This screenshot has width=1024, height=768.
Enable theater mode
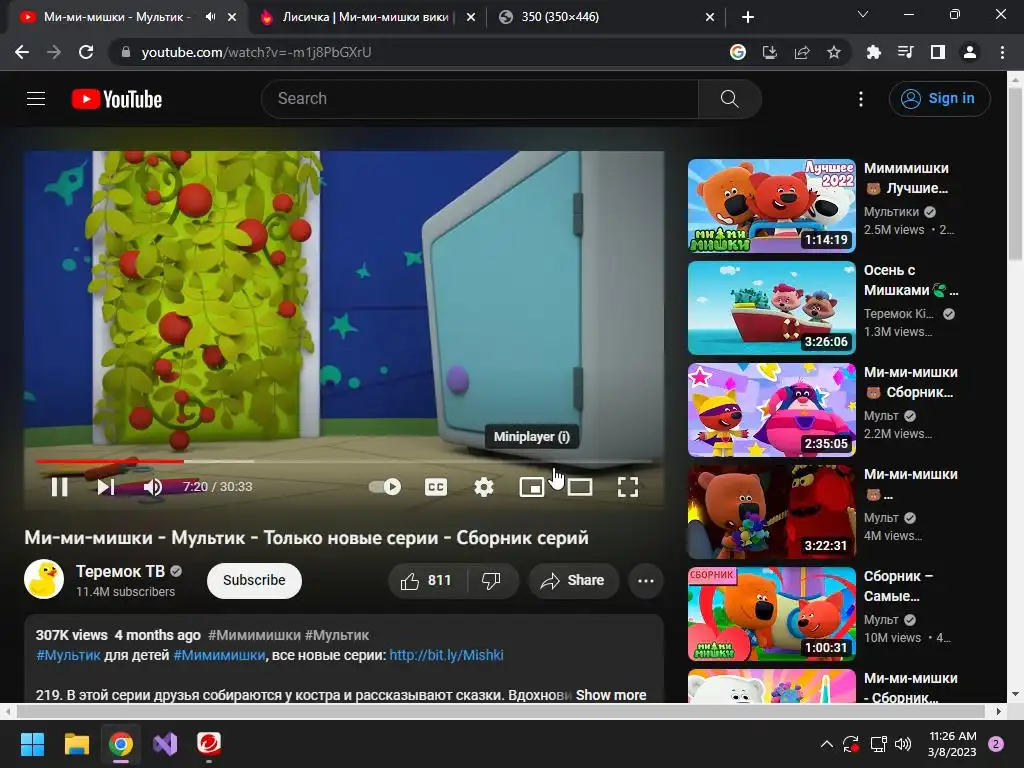point(580,487)
